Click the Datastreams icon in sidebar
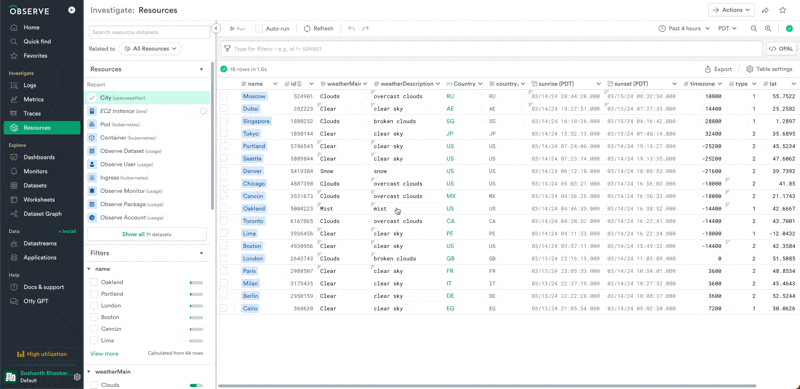 (14, 244)
